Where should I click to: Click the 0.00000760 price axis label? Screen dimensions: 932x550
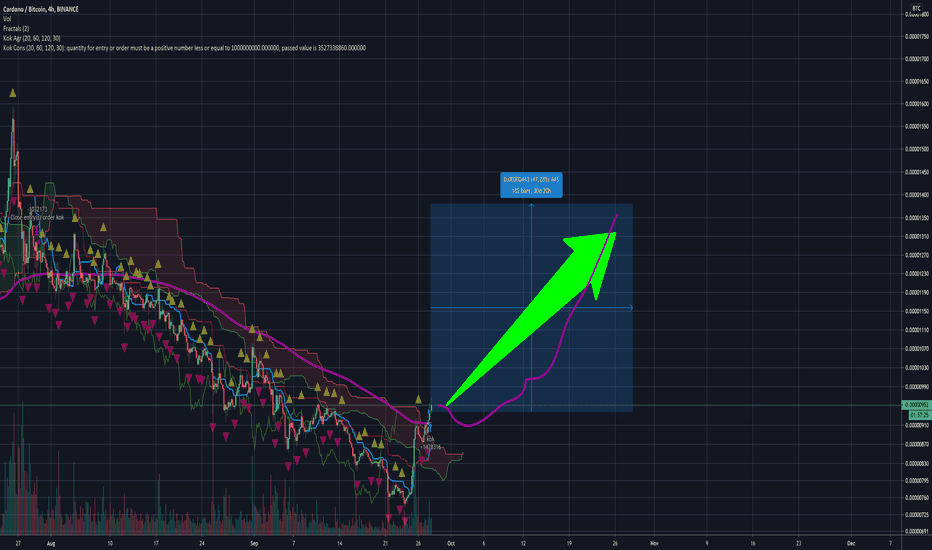(x=917, y=498)
